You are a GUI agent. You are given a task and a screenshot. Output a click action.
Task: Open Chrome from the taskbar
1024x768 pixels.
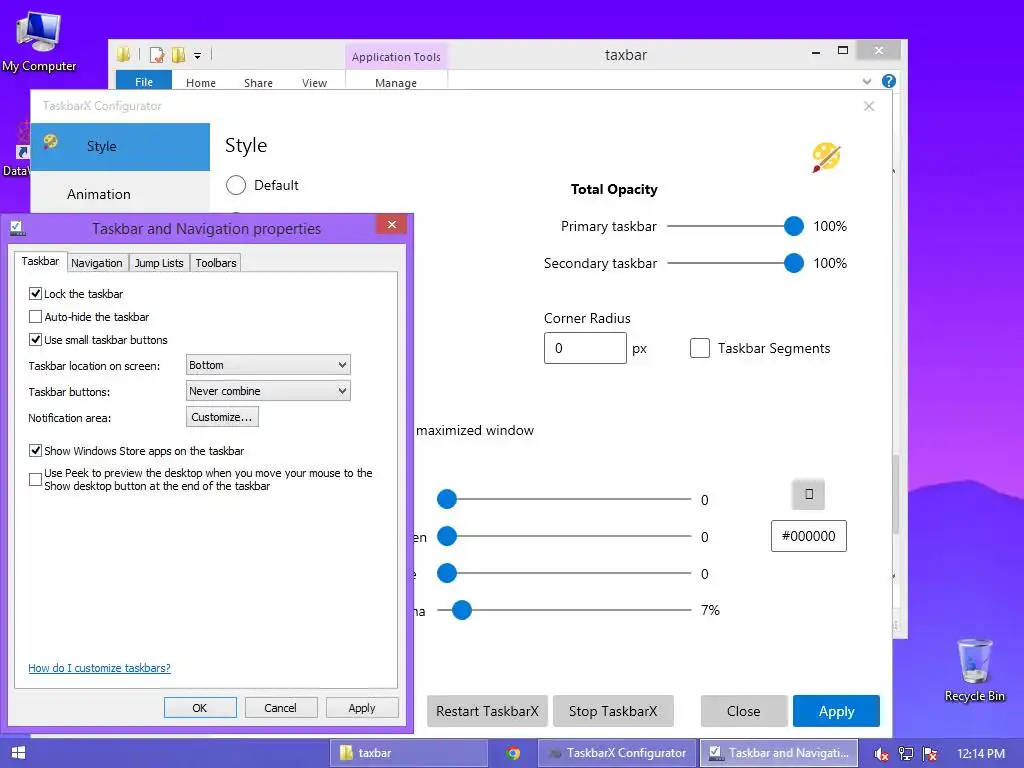click(x=513, y=753)
